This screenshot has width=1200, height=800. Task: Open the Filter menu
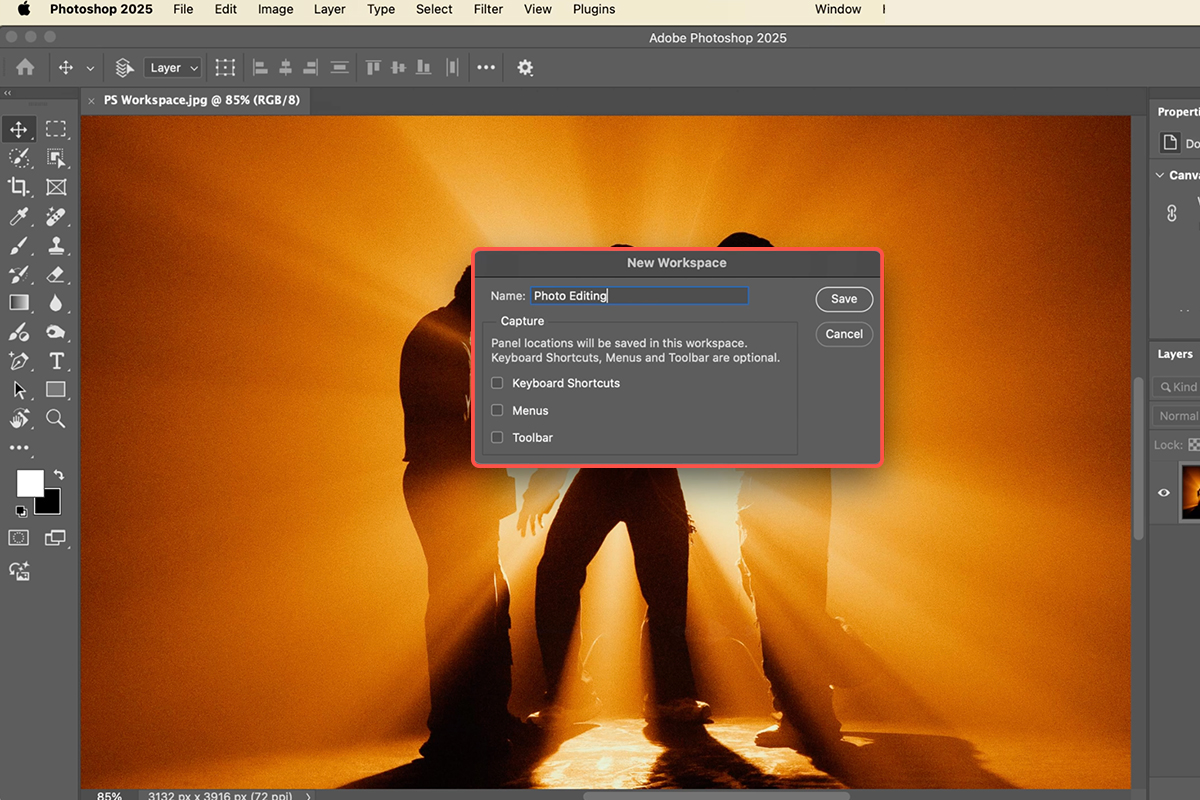(488, 9)
